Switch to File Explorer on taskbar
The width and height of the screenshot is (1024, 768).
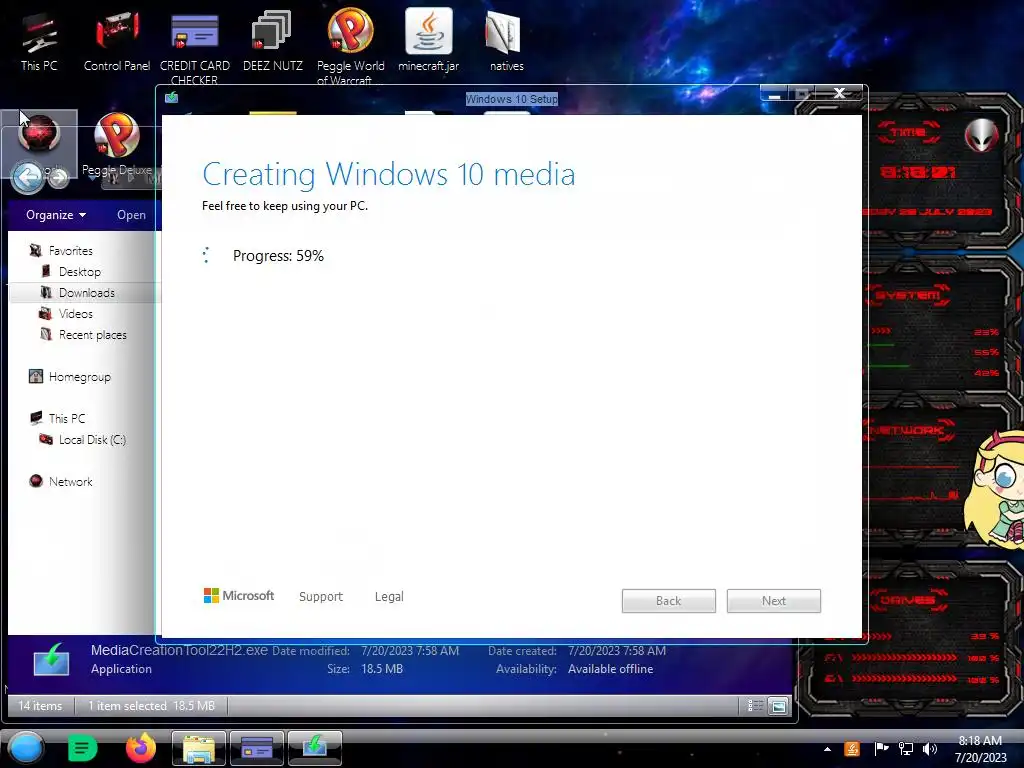point(199,748)
